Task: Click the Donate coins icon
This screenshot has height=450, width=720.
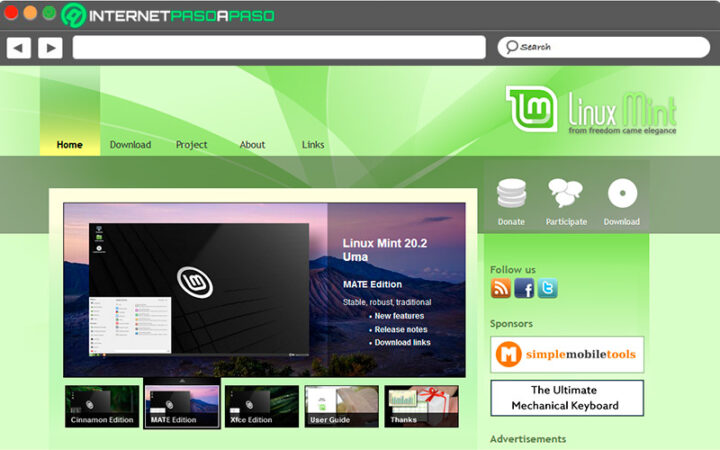Action: coord(511,194)
